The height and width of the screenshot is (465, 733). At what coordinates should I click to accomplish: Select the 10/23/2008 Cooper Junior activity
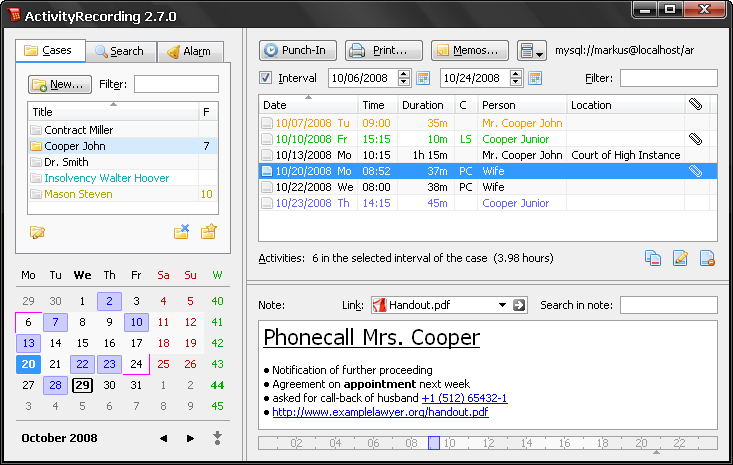tap(488, 203)
